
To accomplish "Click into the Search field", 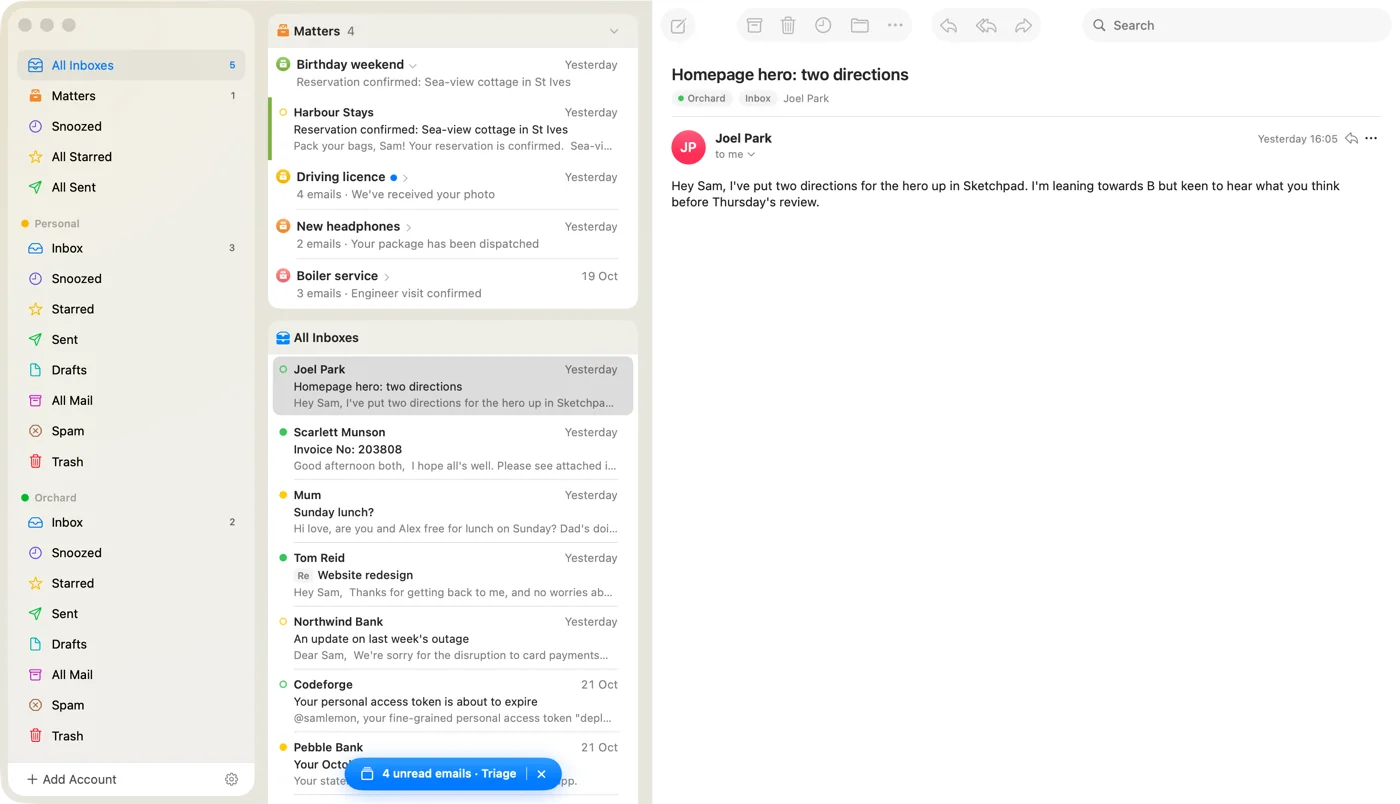I will coord(1236,26).
